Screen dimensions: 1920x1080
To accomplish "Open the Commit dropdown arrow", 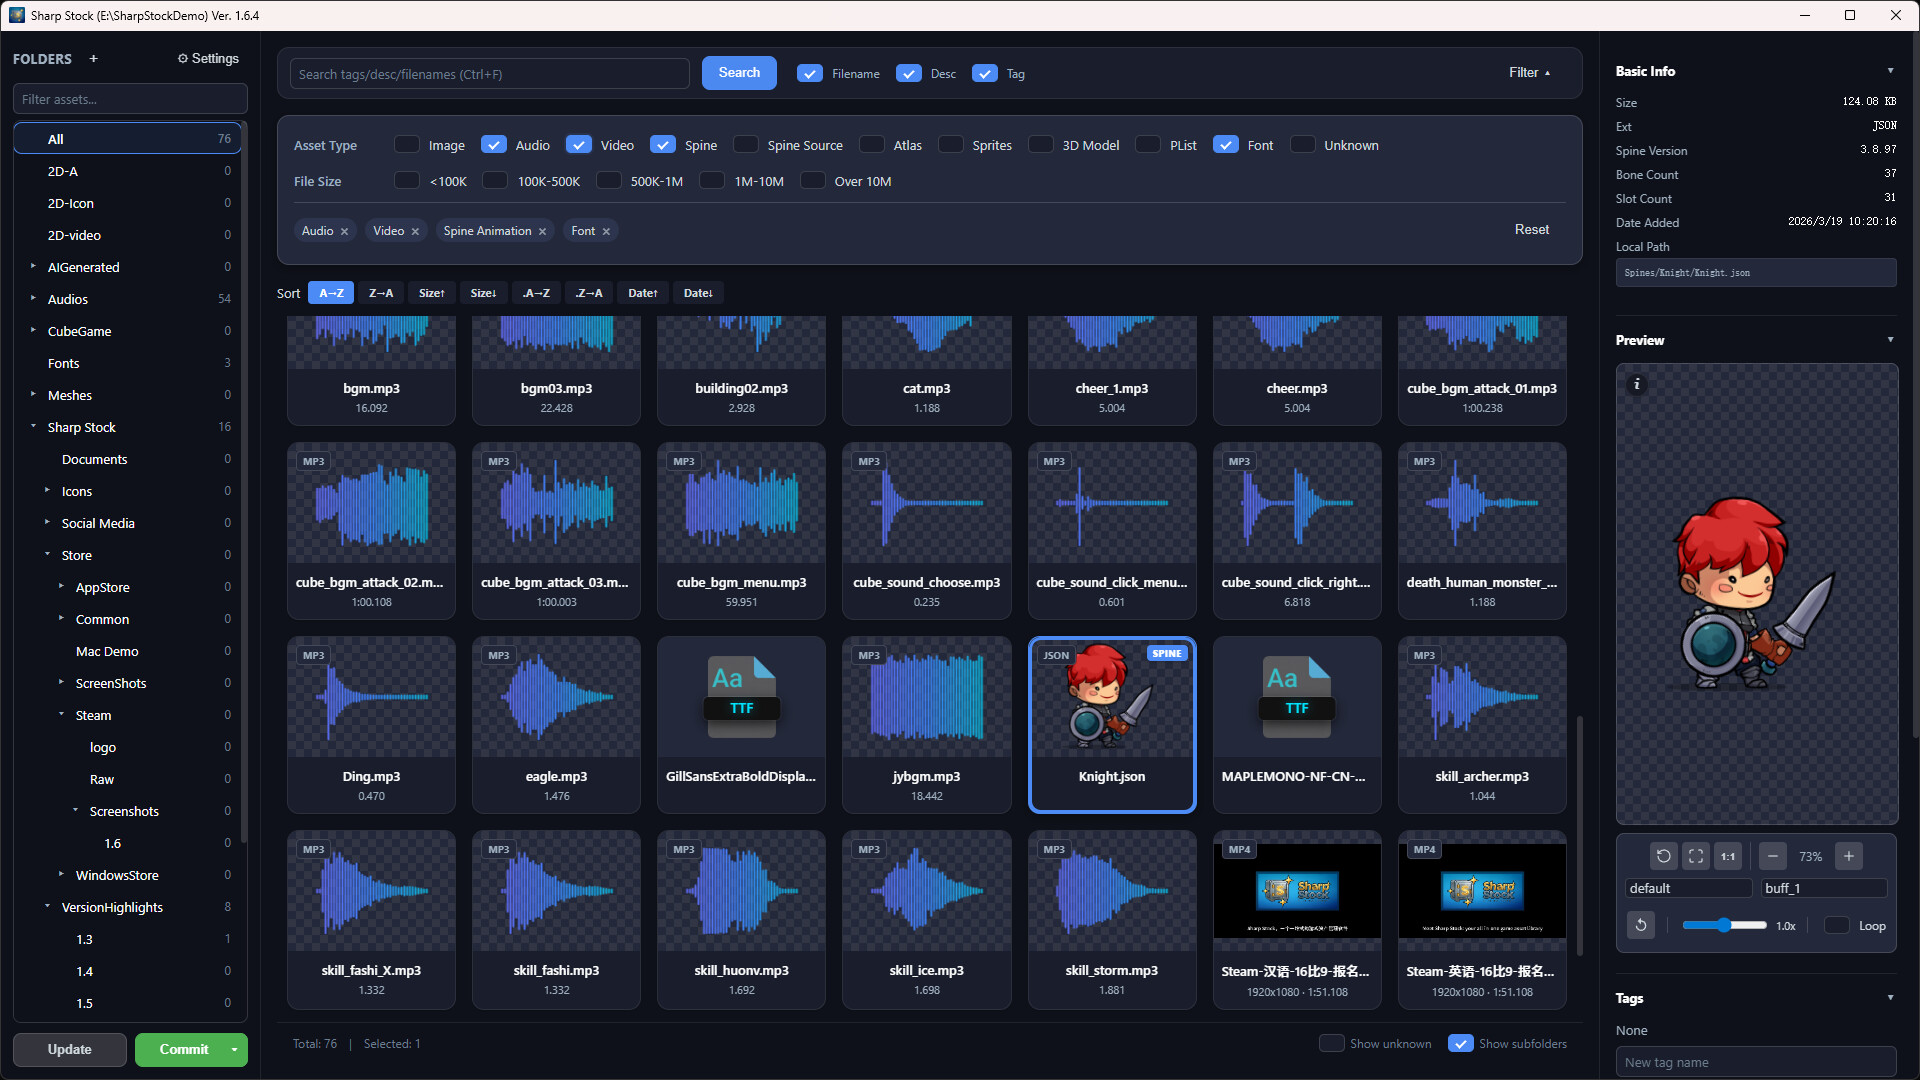I will click(x=234, y=1050).
